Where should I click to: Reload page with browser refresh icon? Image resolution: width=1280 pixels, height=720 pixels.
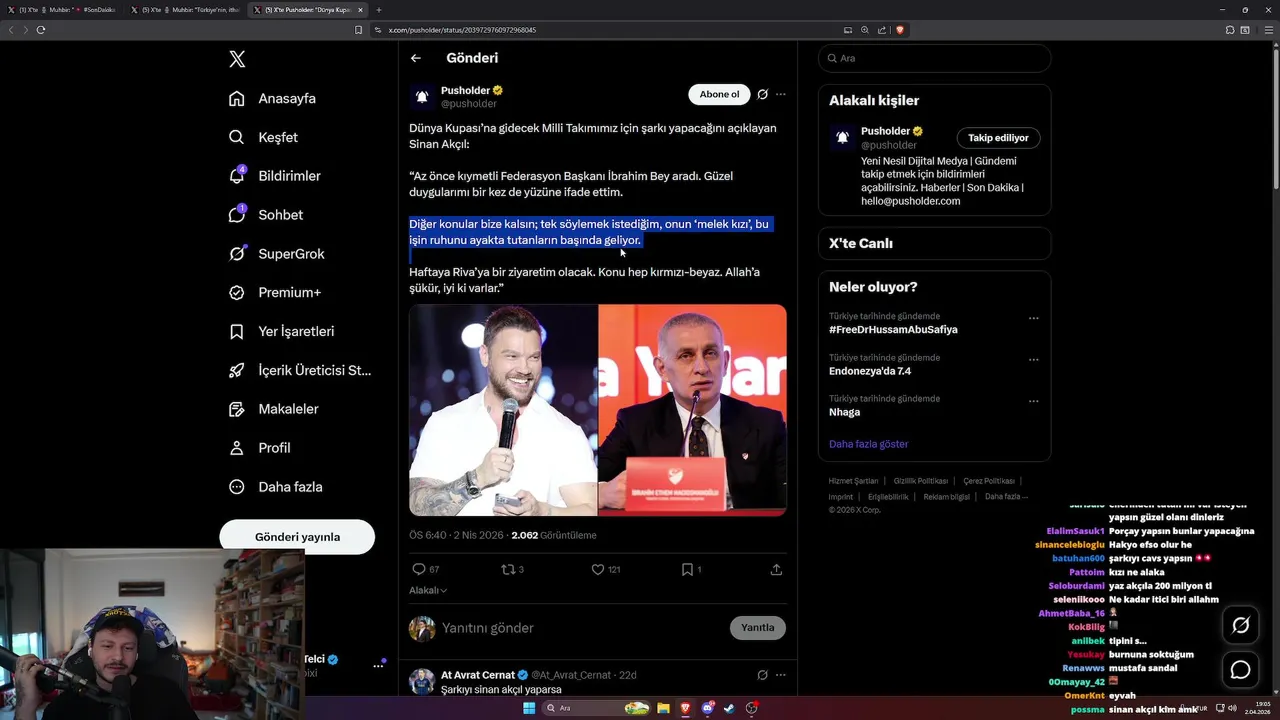click(x=41, y=30)
